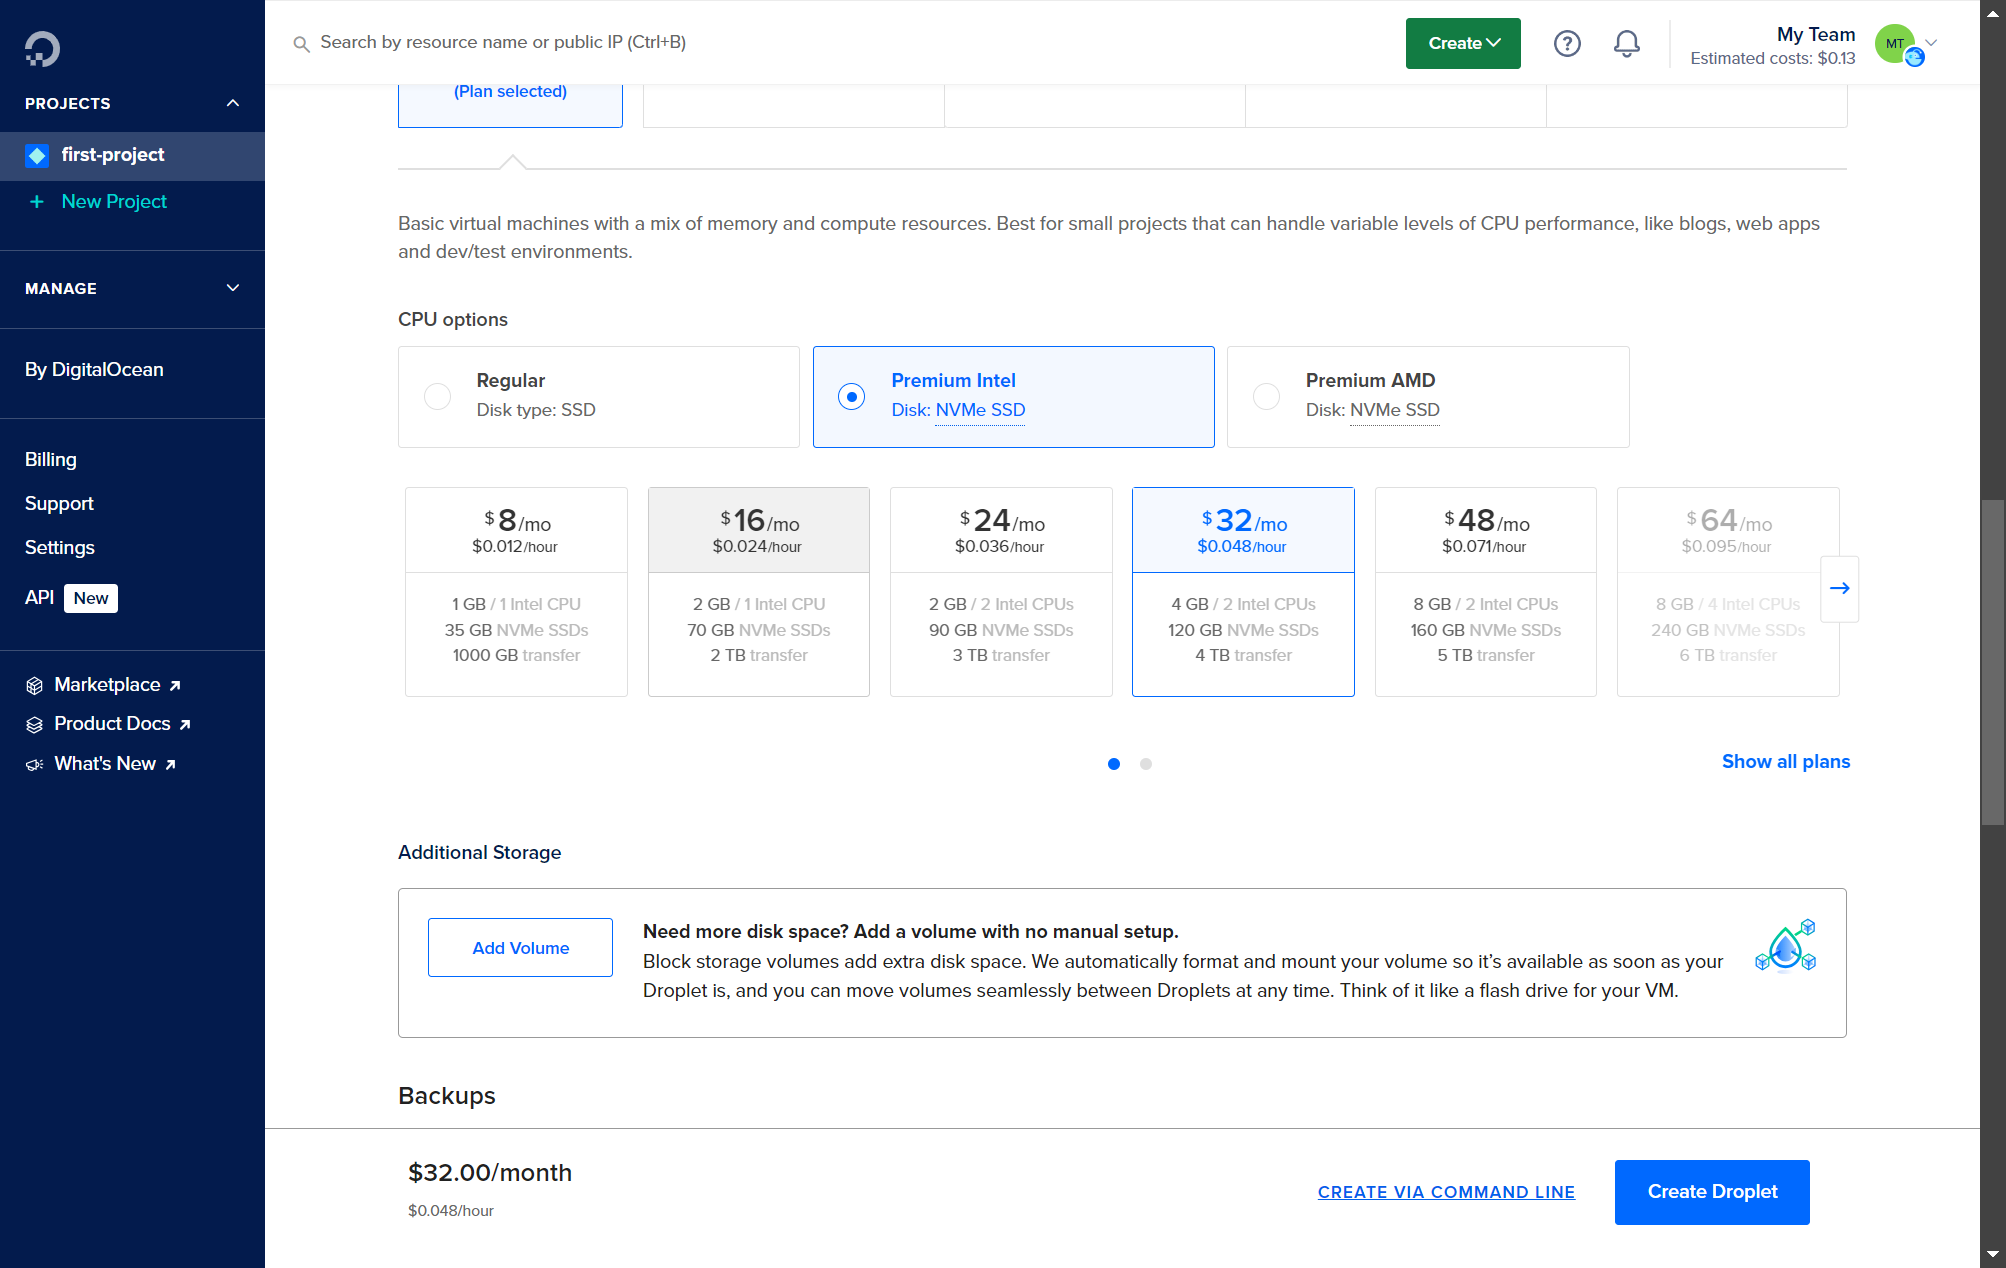Click the Product Docs stack icon

(x=35, y=724)
